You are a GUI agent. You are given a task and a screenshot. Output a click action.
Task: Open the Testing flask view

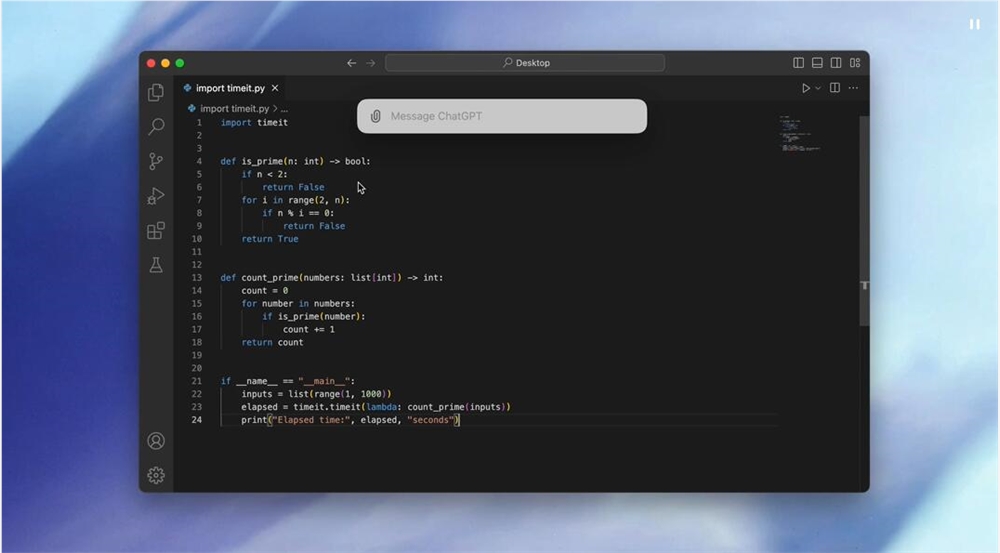tap(156, 265)
